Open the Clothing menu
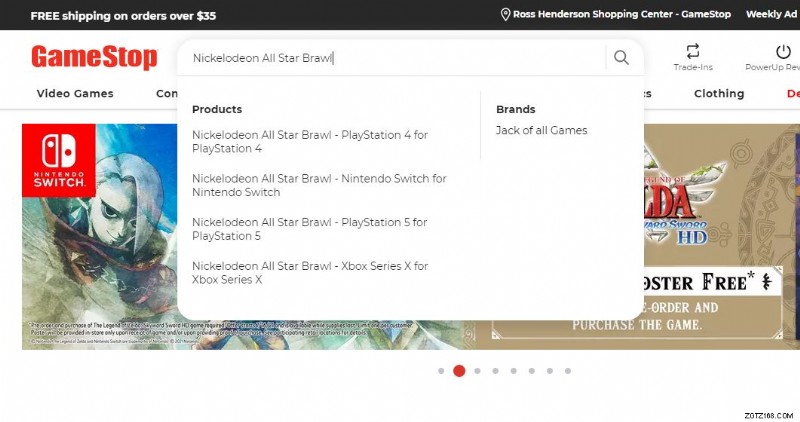Image resolution: width=800 pixels, height=422 pixels. 719,94
